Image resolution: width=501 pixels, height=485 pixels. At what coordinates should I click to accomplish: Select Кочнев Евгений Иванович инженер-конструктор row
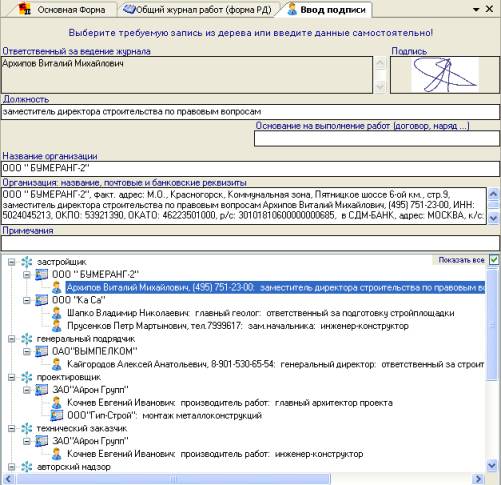pyautogui.click(x=215, y=454)
